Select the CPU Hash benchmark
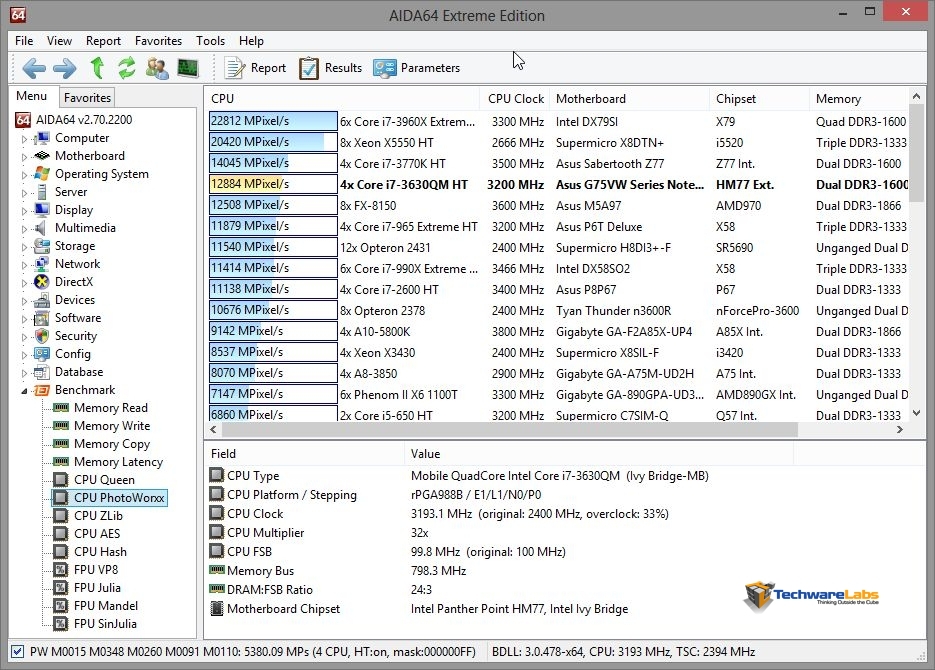This screenshot has width=935, height=670. point(100,552)
